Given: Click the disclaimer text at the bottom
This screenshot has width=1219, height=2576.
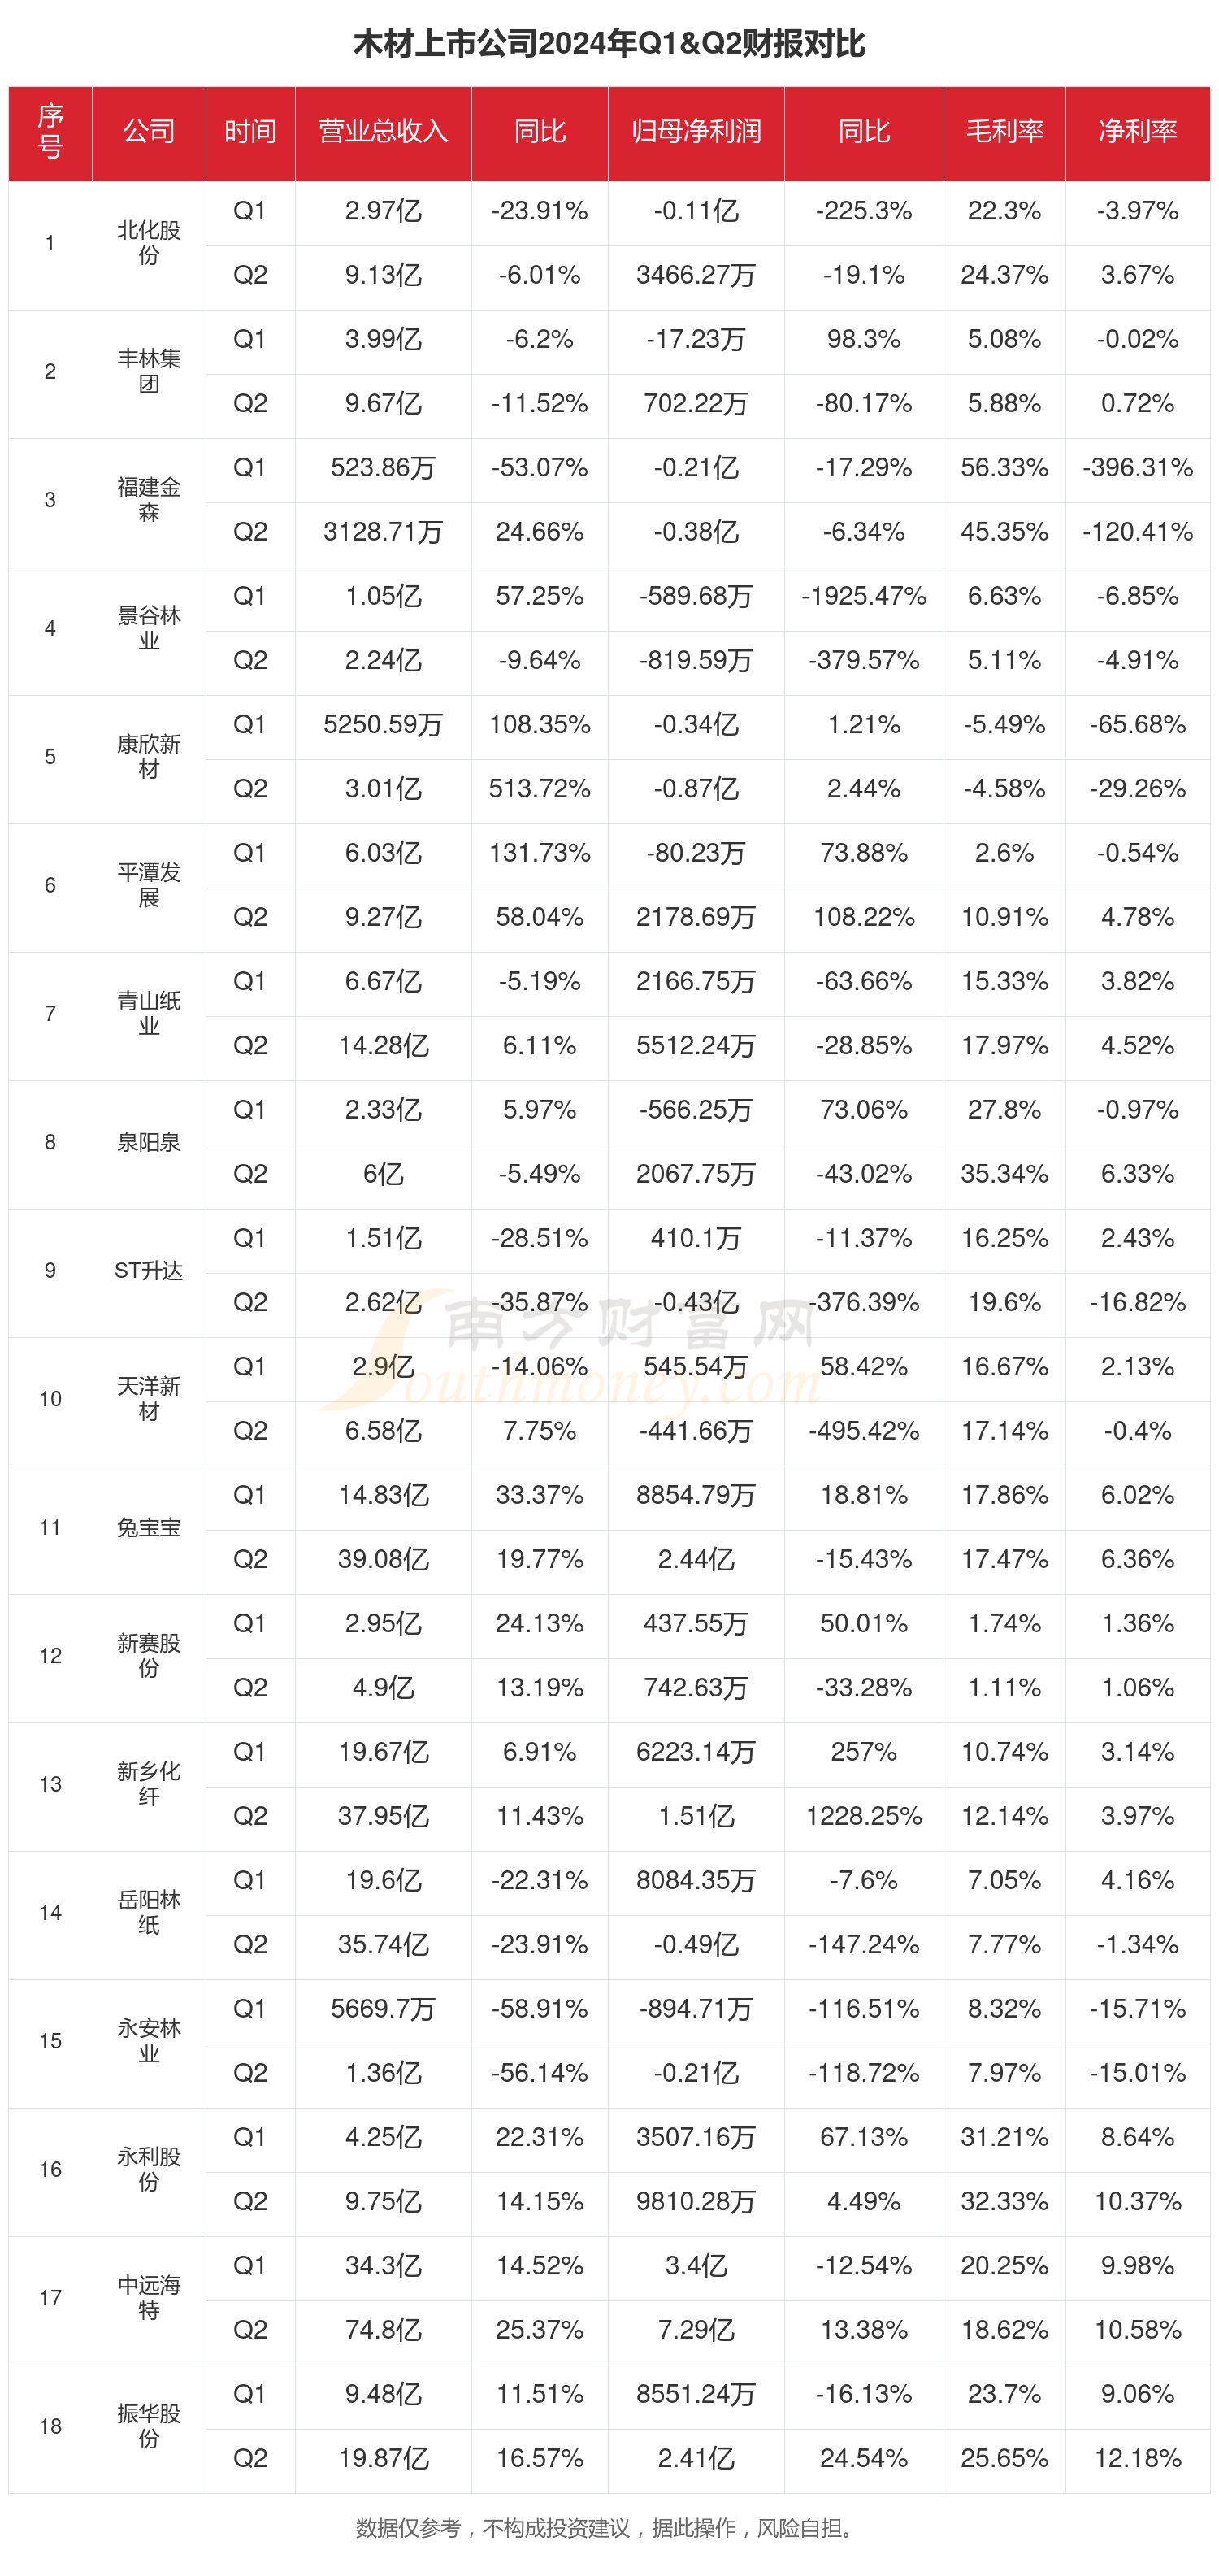Looking at the screenshot, I should pyautogui.click(x=609, y=2528).
